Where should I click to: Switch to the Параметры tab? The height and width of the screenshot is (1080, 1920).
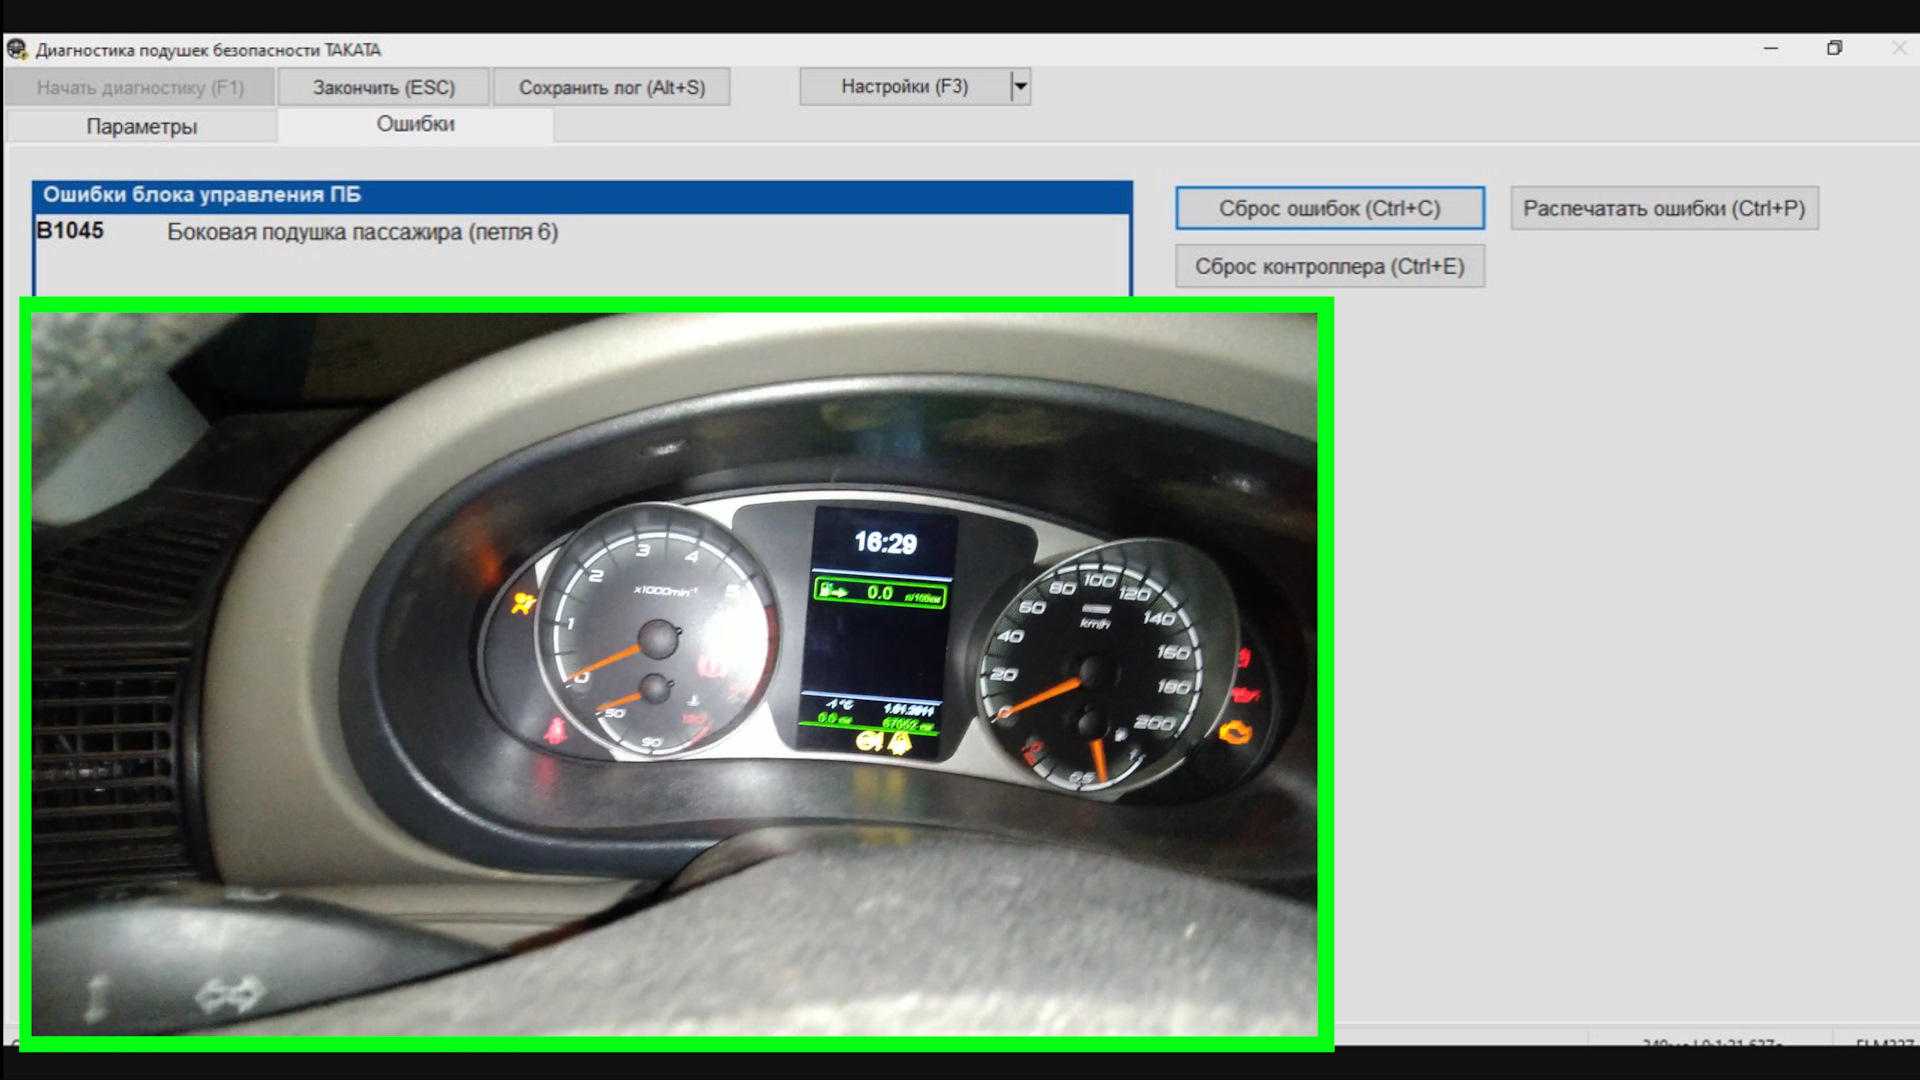(141, 126)
